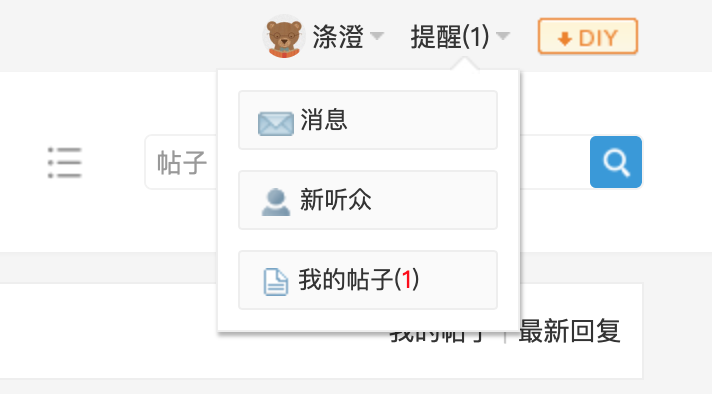Expand the dropdown arrow next to 涤澄
This screenshot has width=712, height=394.
pyautogui.click(x=377, y=35)
